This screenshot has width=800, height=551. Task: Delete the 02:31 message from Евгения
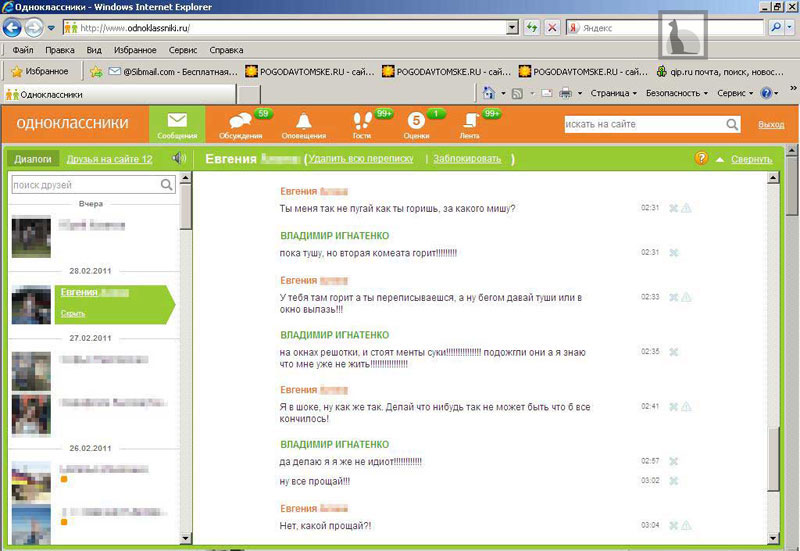673,208
